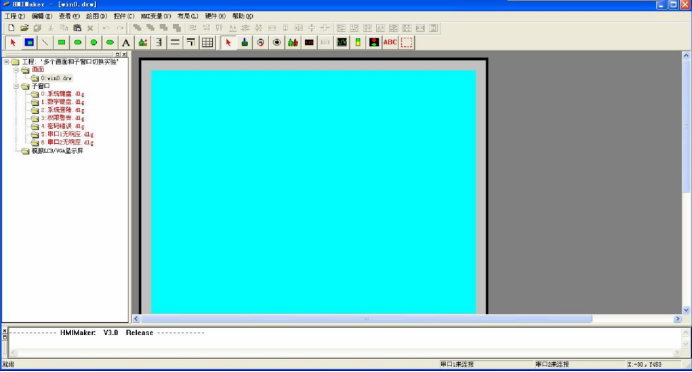Select the yellow-green bar indicator icon
Viewport: 692px width, 372px height.
click(x=358, y=42)
